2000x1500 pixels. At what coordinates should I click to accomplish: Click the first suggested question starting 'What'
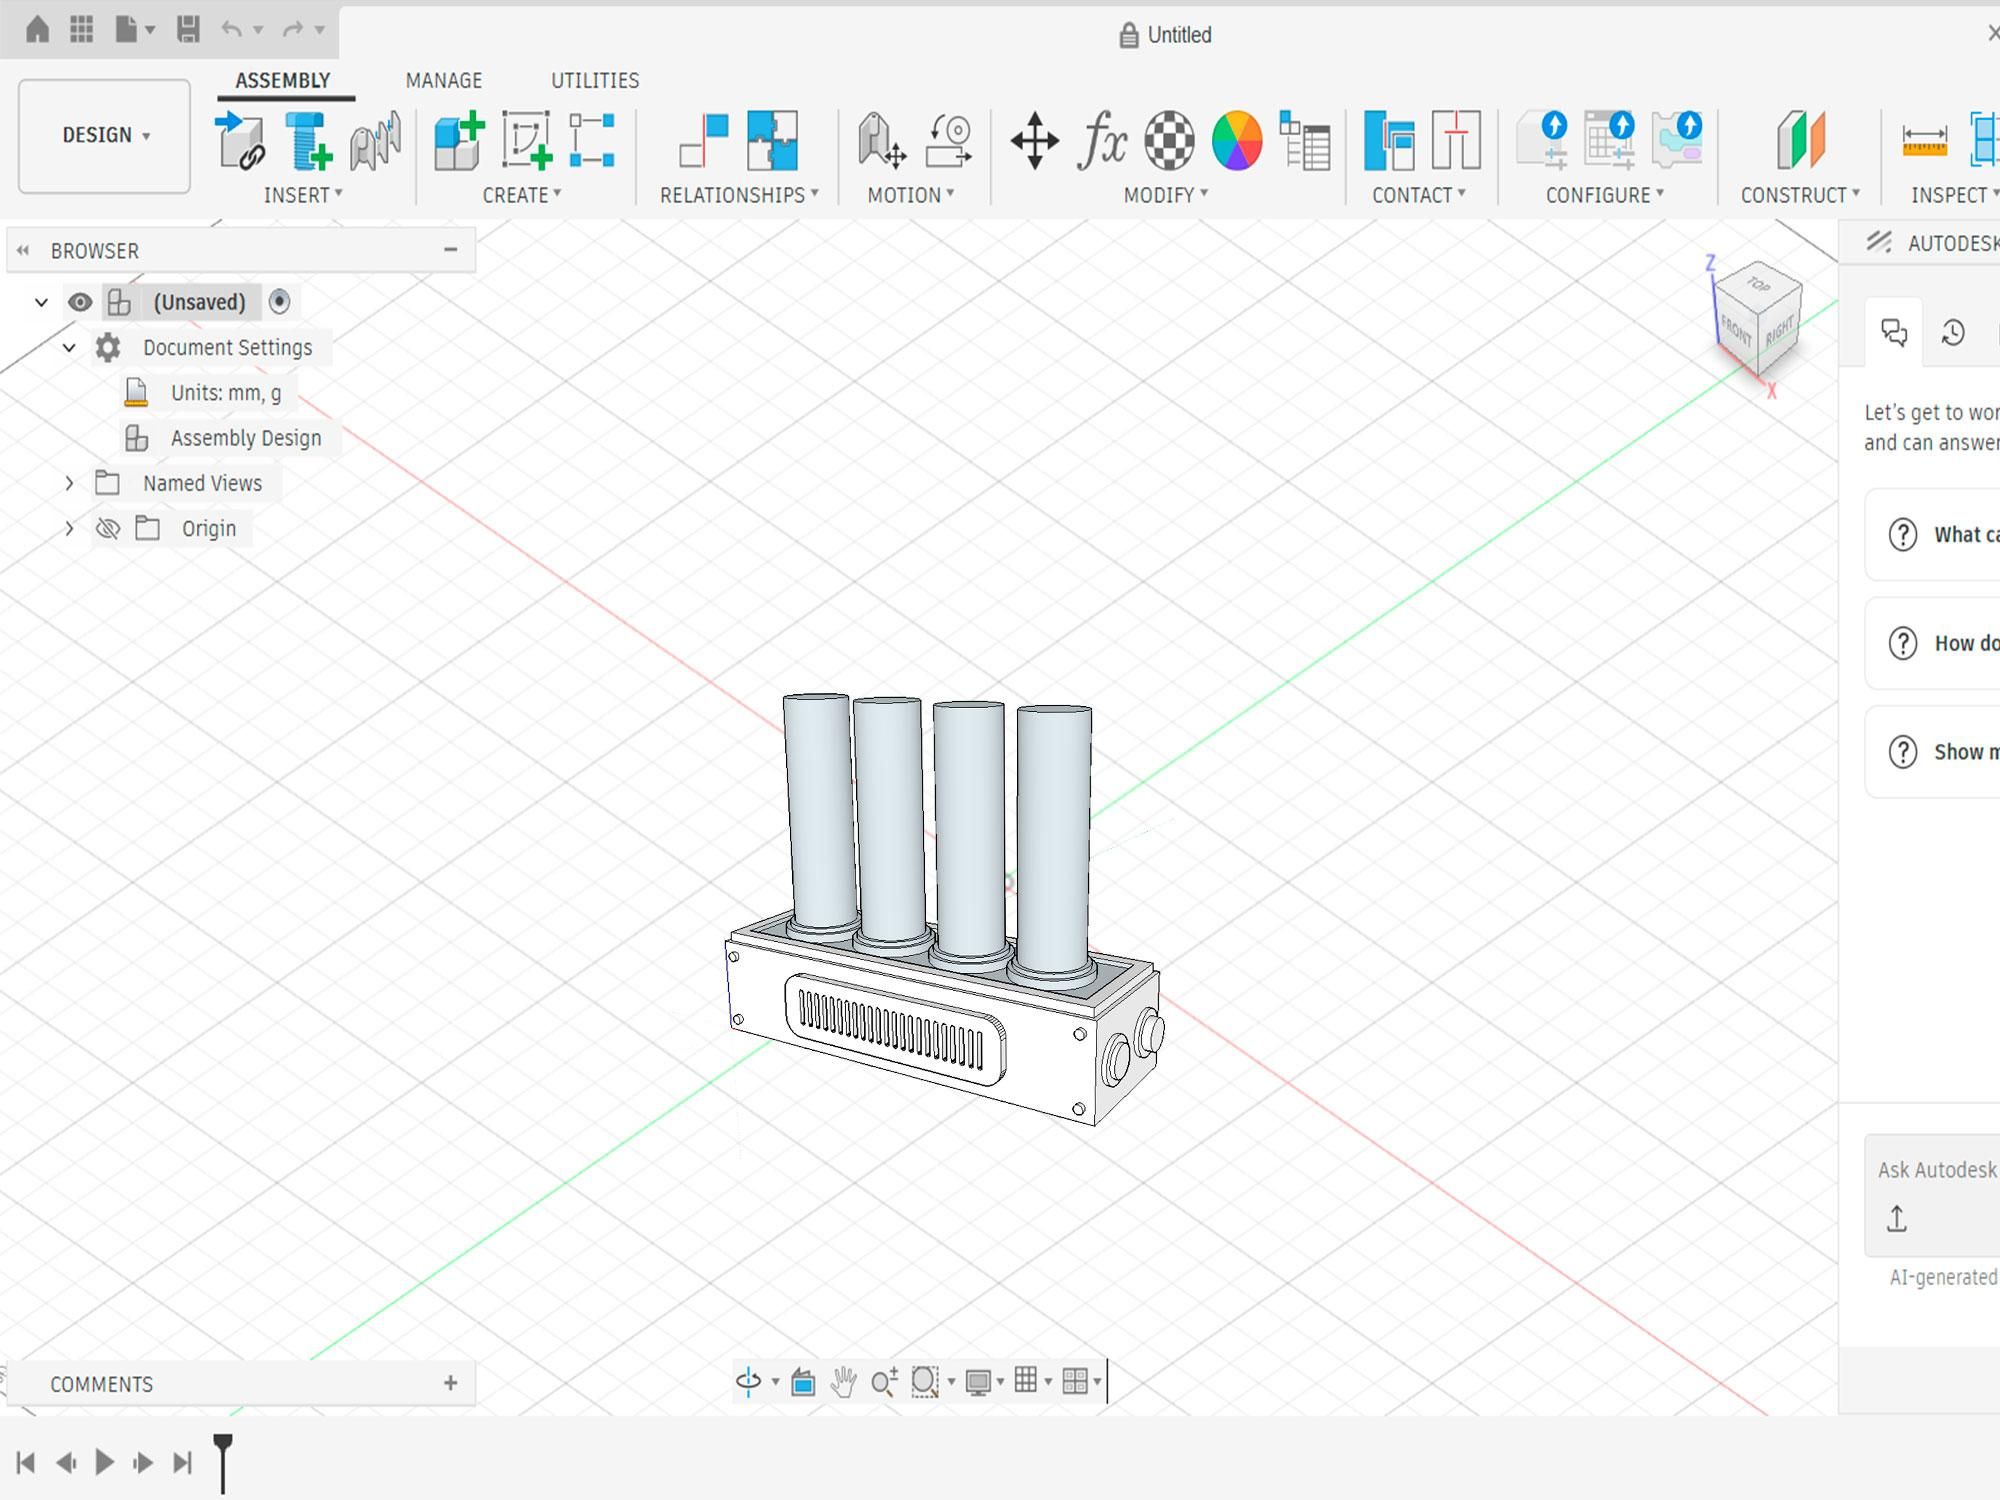tap(1934, 535)
